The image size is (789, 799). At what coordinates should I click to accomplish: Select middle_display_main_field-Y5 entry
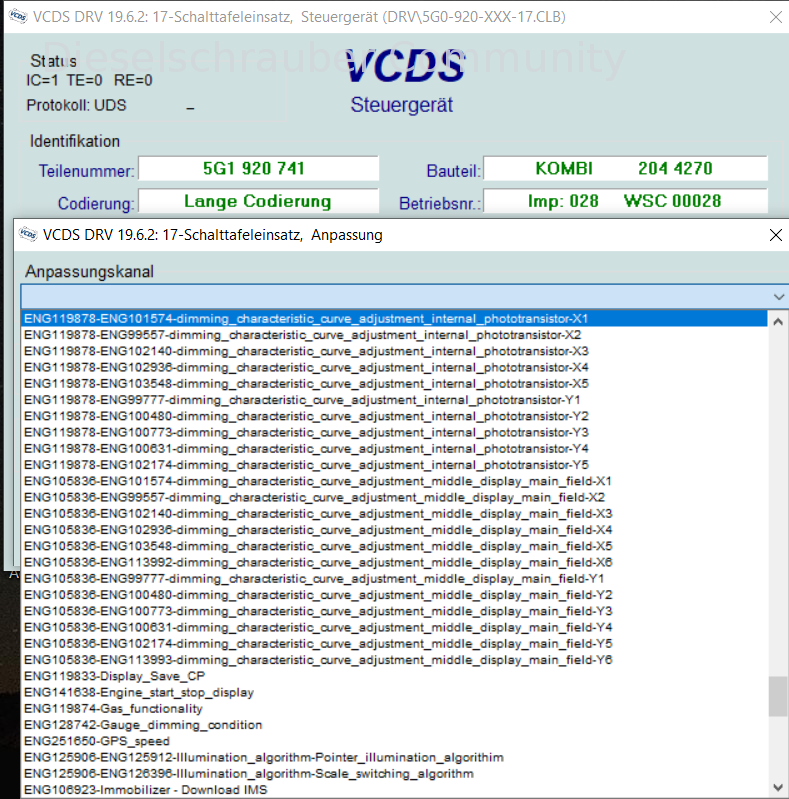(x=394, y=644)
